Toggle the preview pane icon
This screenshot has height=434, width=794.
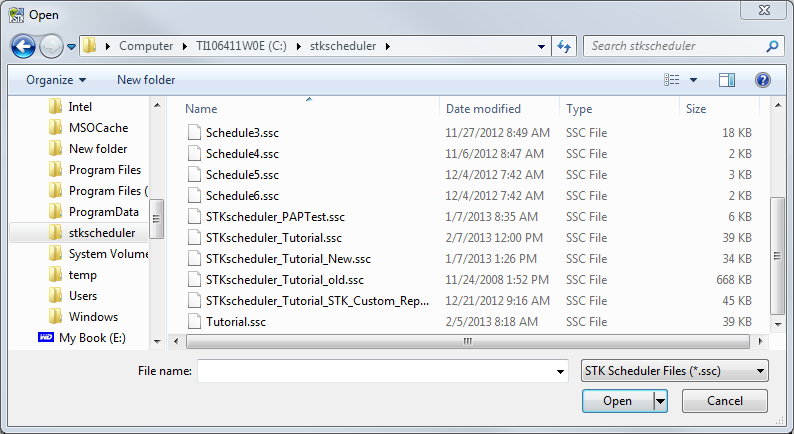(727, 80)
